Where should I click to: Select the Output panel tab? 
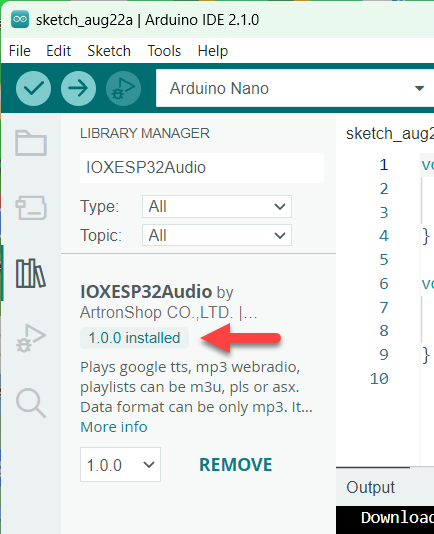pos(371,487)
